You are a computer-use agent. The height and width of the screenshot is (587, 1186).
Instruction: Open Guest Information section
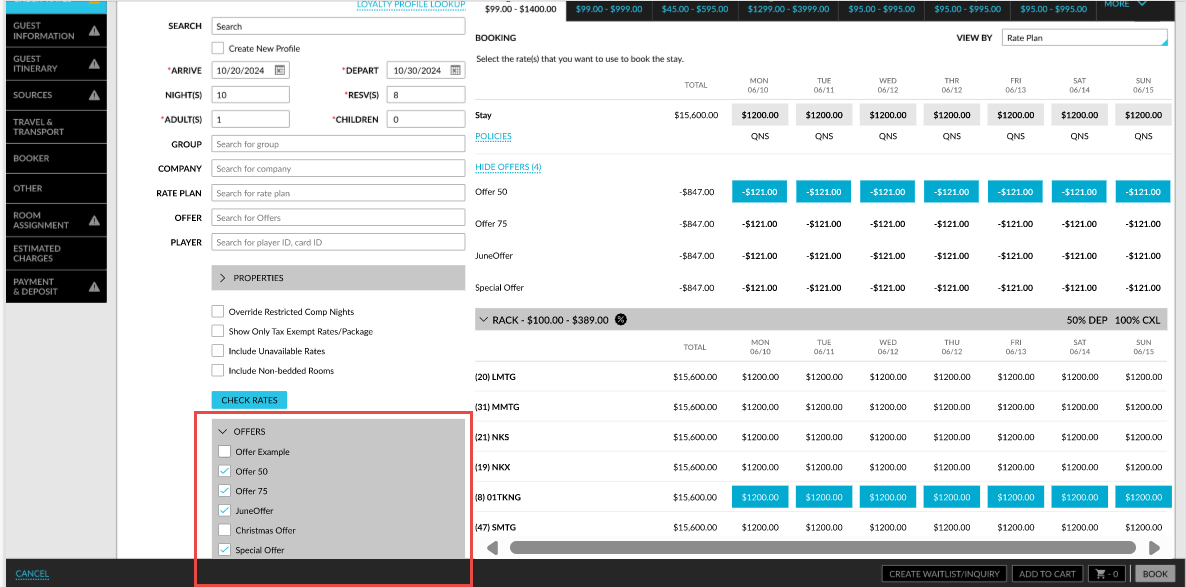click(57, 31)
